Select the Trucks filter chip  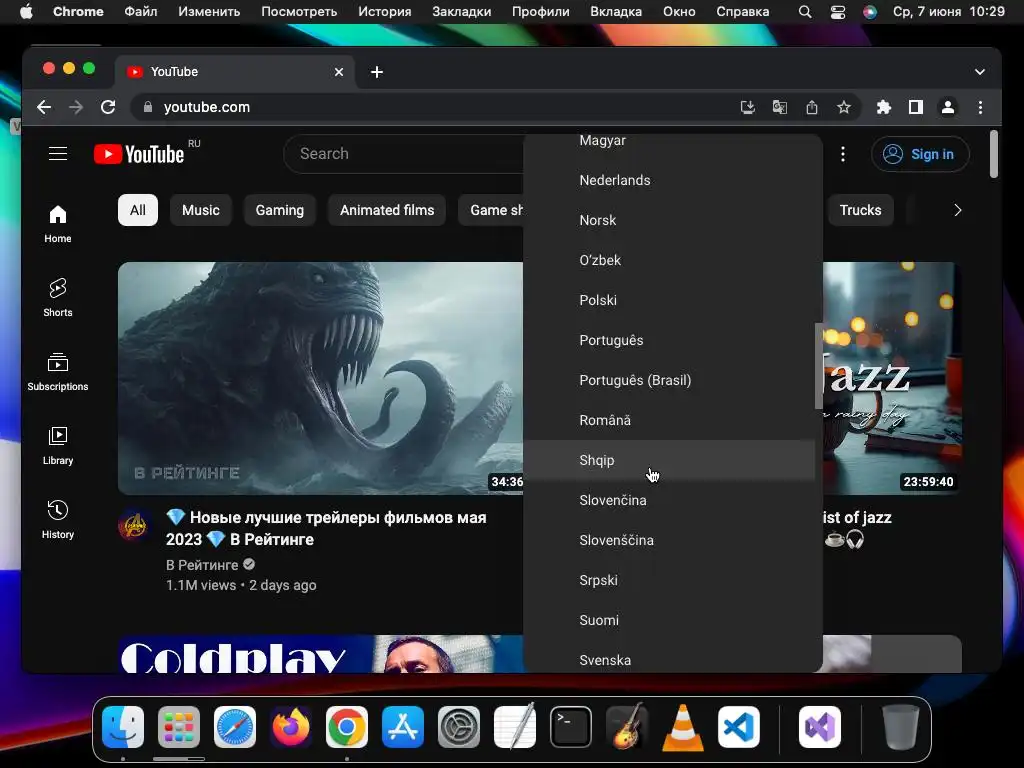point(860,210)
